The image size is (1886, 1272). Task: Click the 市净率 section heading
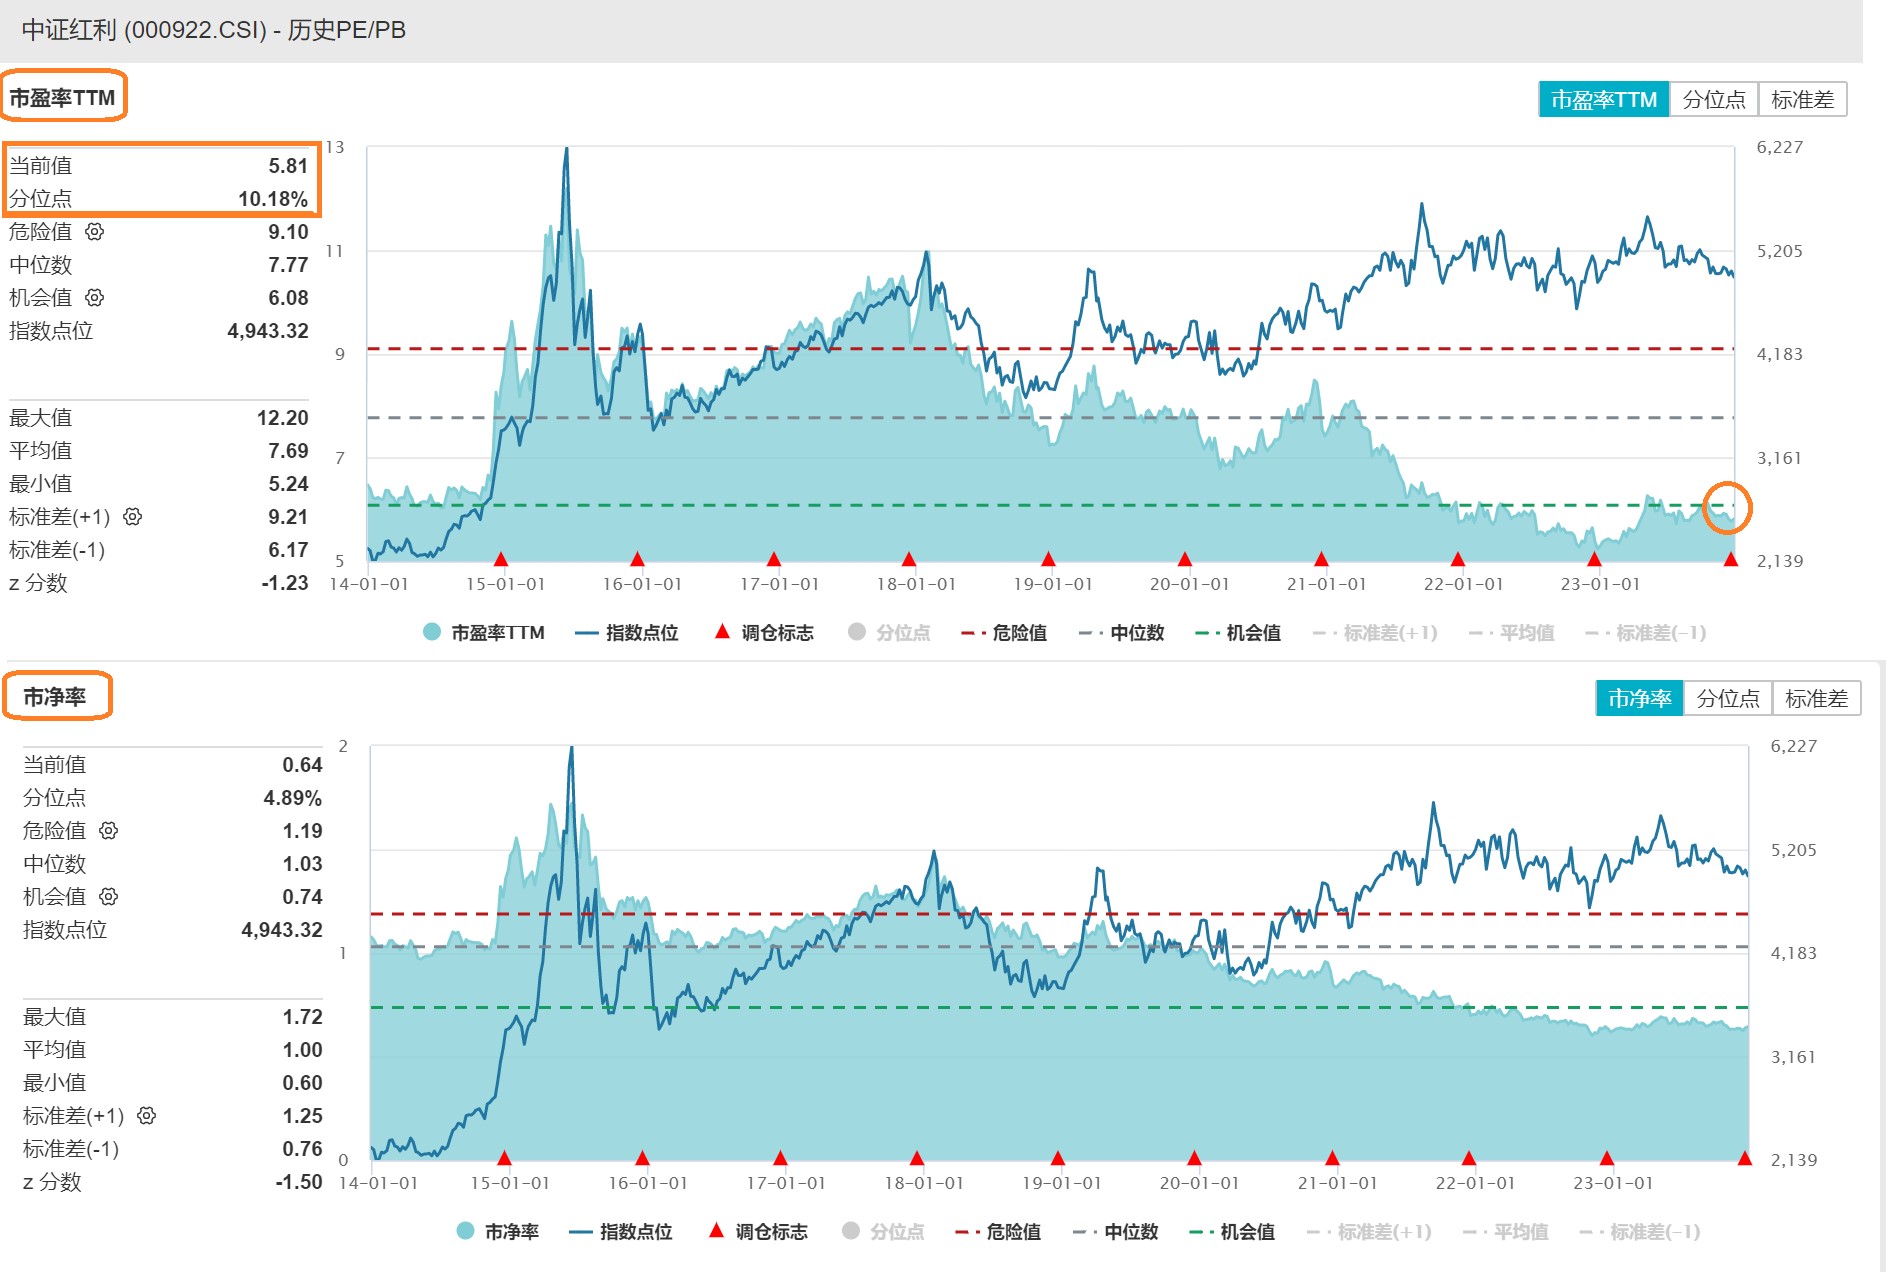55,697
